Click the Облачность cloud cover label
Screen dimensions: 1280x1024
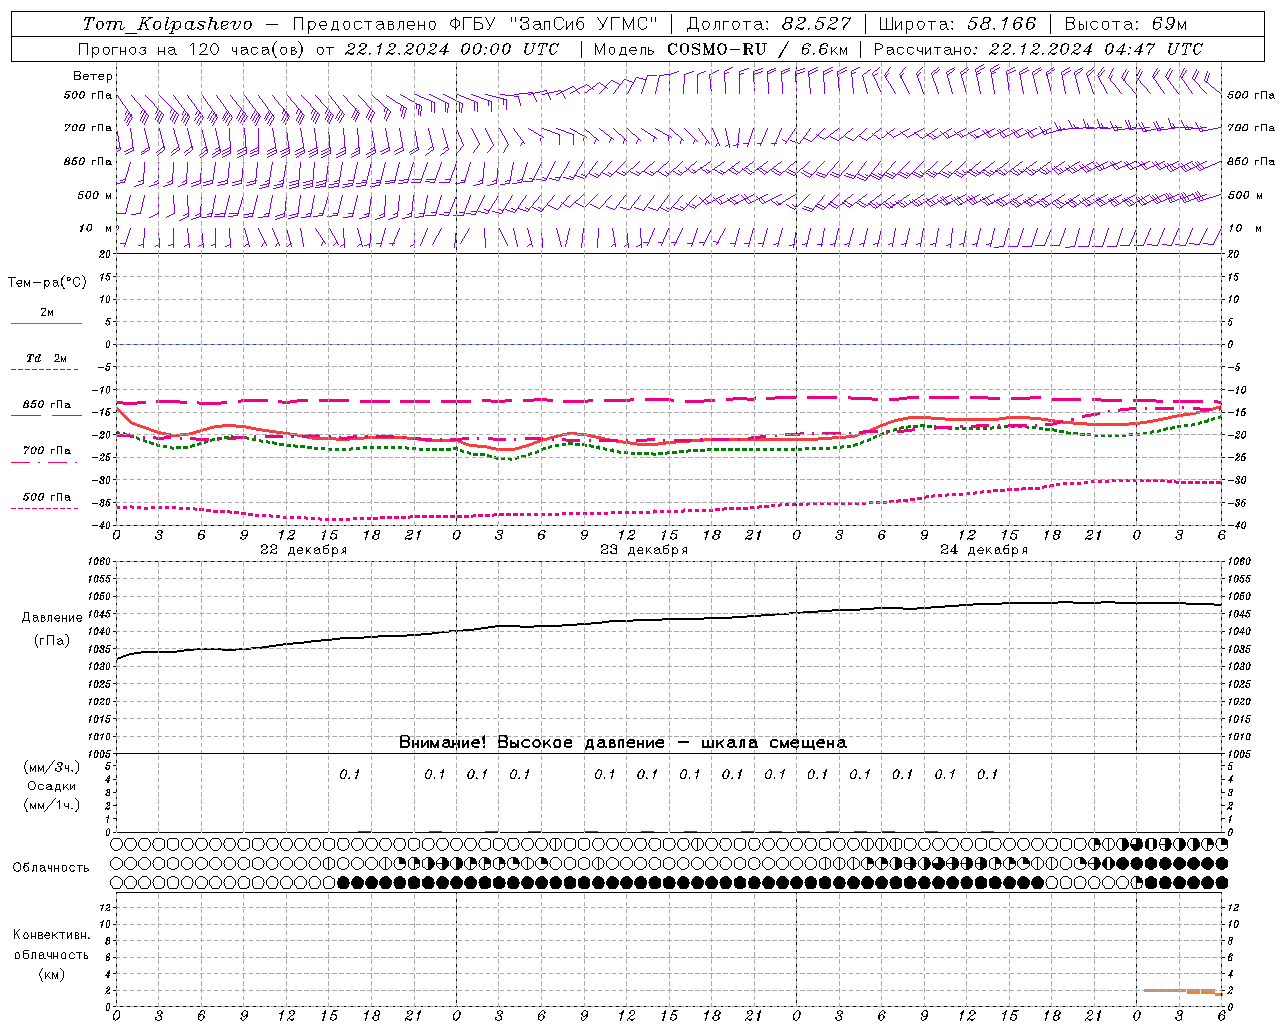(51, 868)
